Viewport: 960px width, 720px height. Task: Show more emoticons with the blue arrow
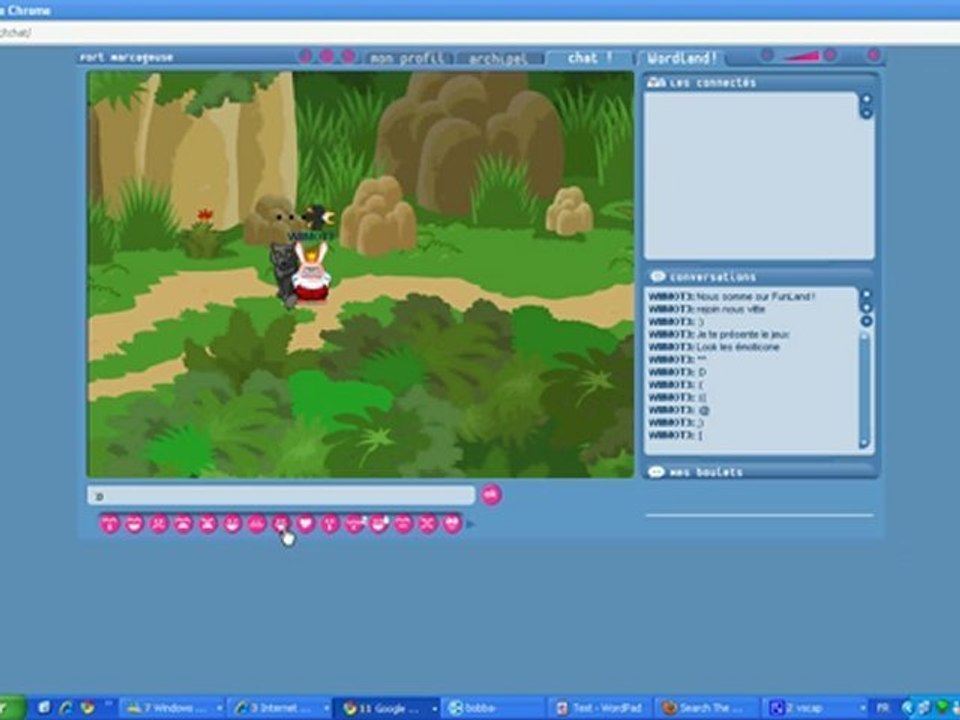coord(470,524)
